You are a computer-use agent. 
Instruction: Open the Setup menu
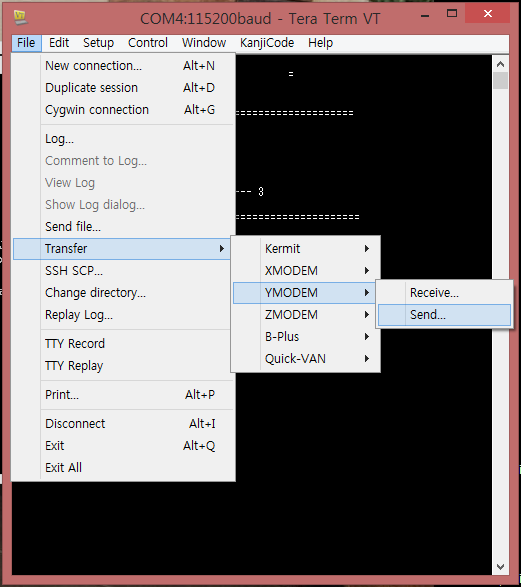point(98,43)
